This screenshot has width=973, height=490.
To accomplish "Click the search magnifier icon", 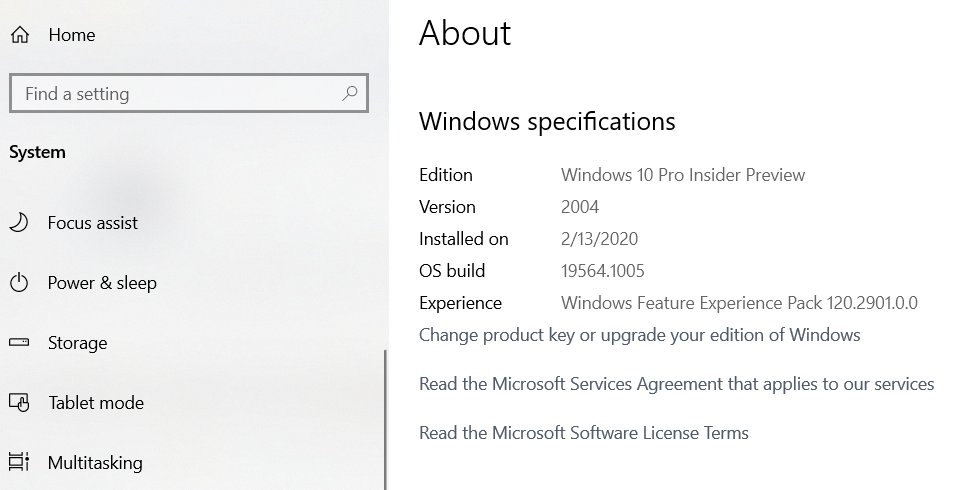I will [x=350, y=94].
